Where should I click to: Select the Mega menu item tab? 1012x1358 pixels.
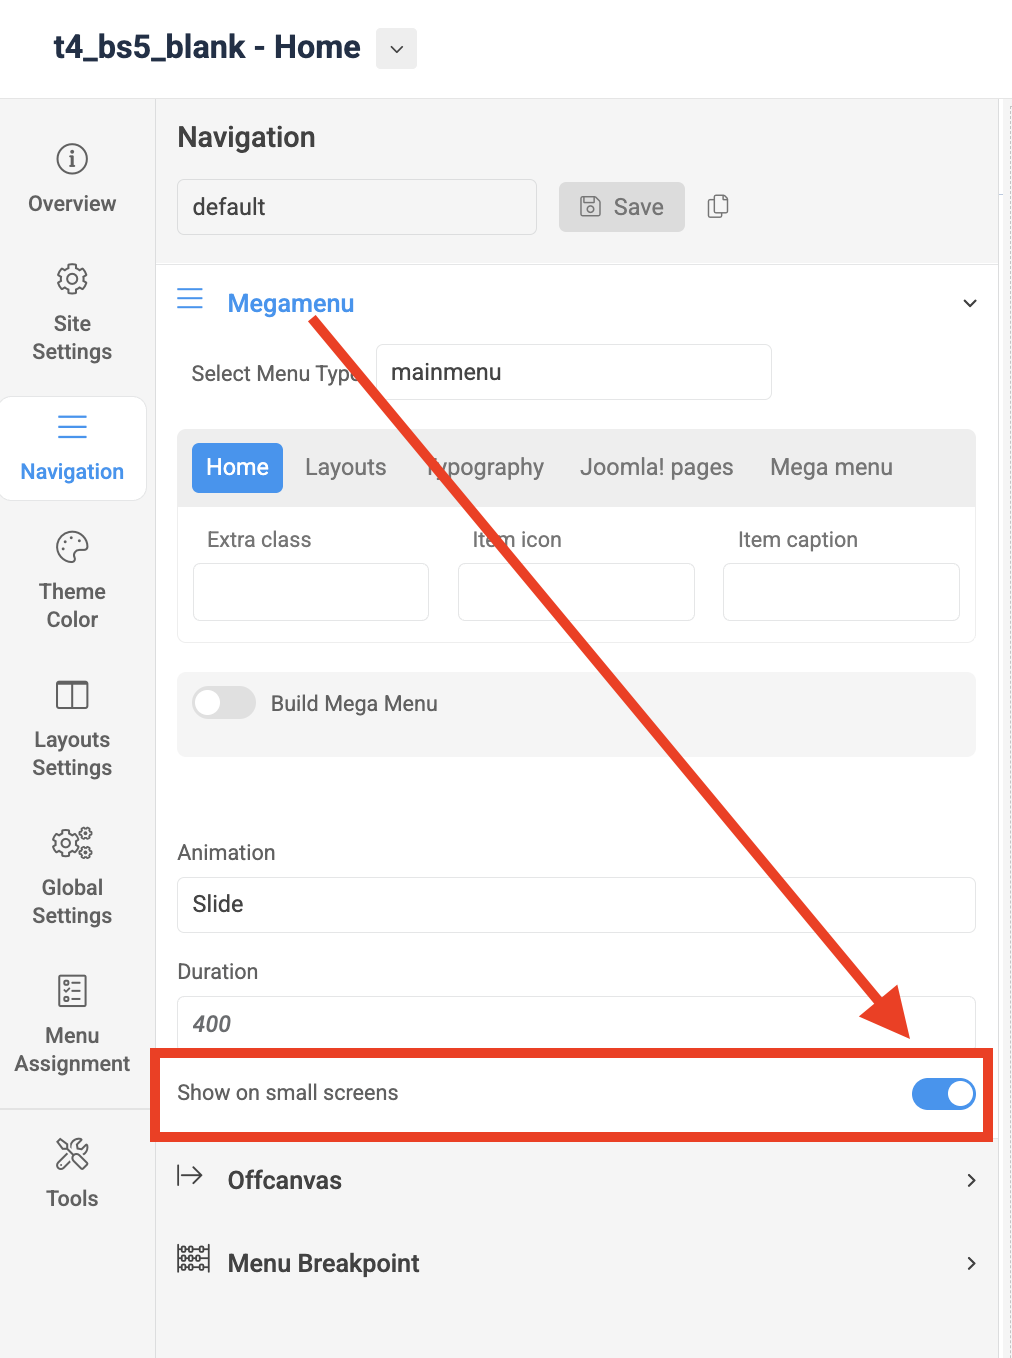click(x=831, y=468)
